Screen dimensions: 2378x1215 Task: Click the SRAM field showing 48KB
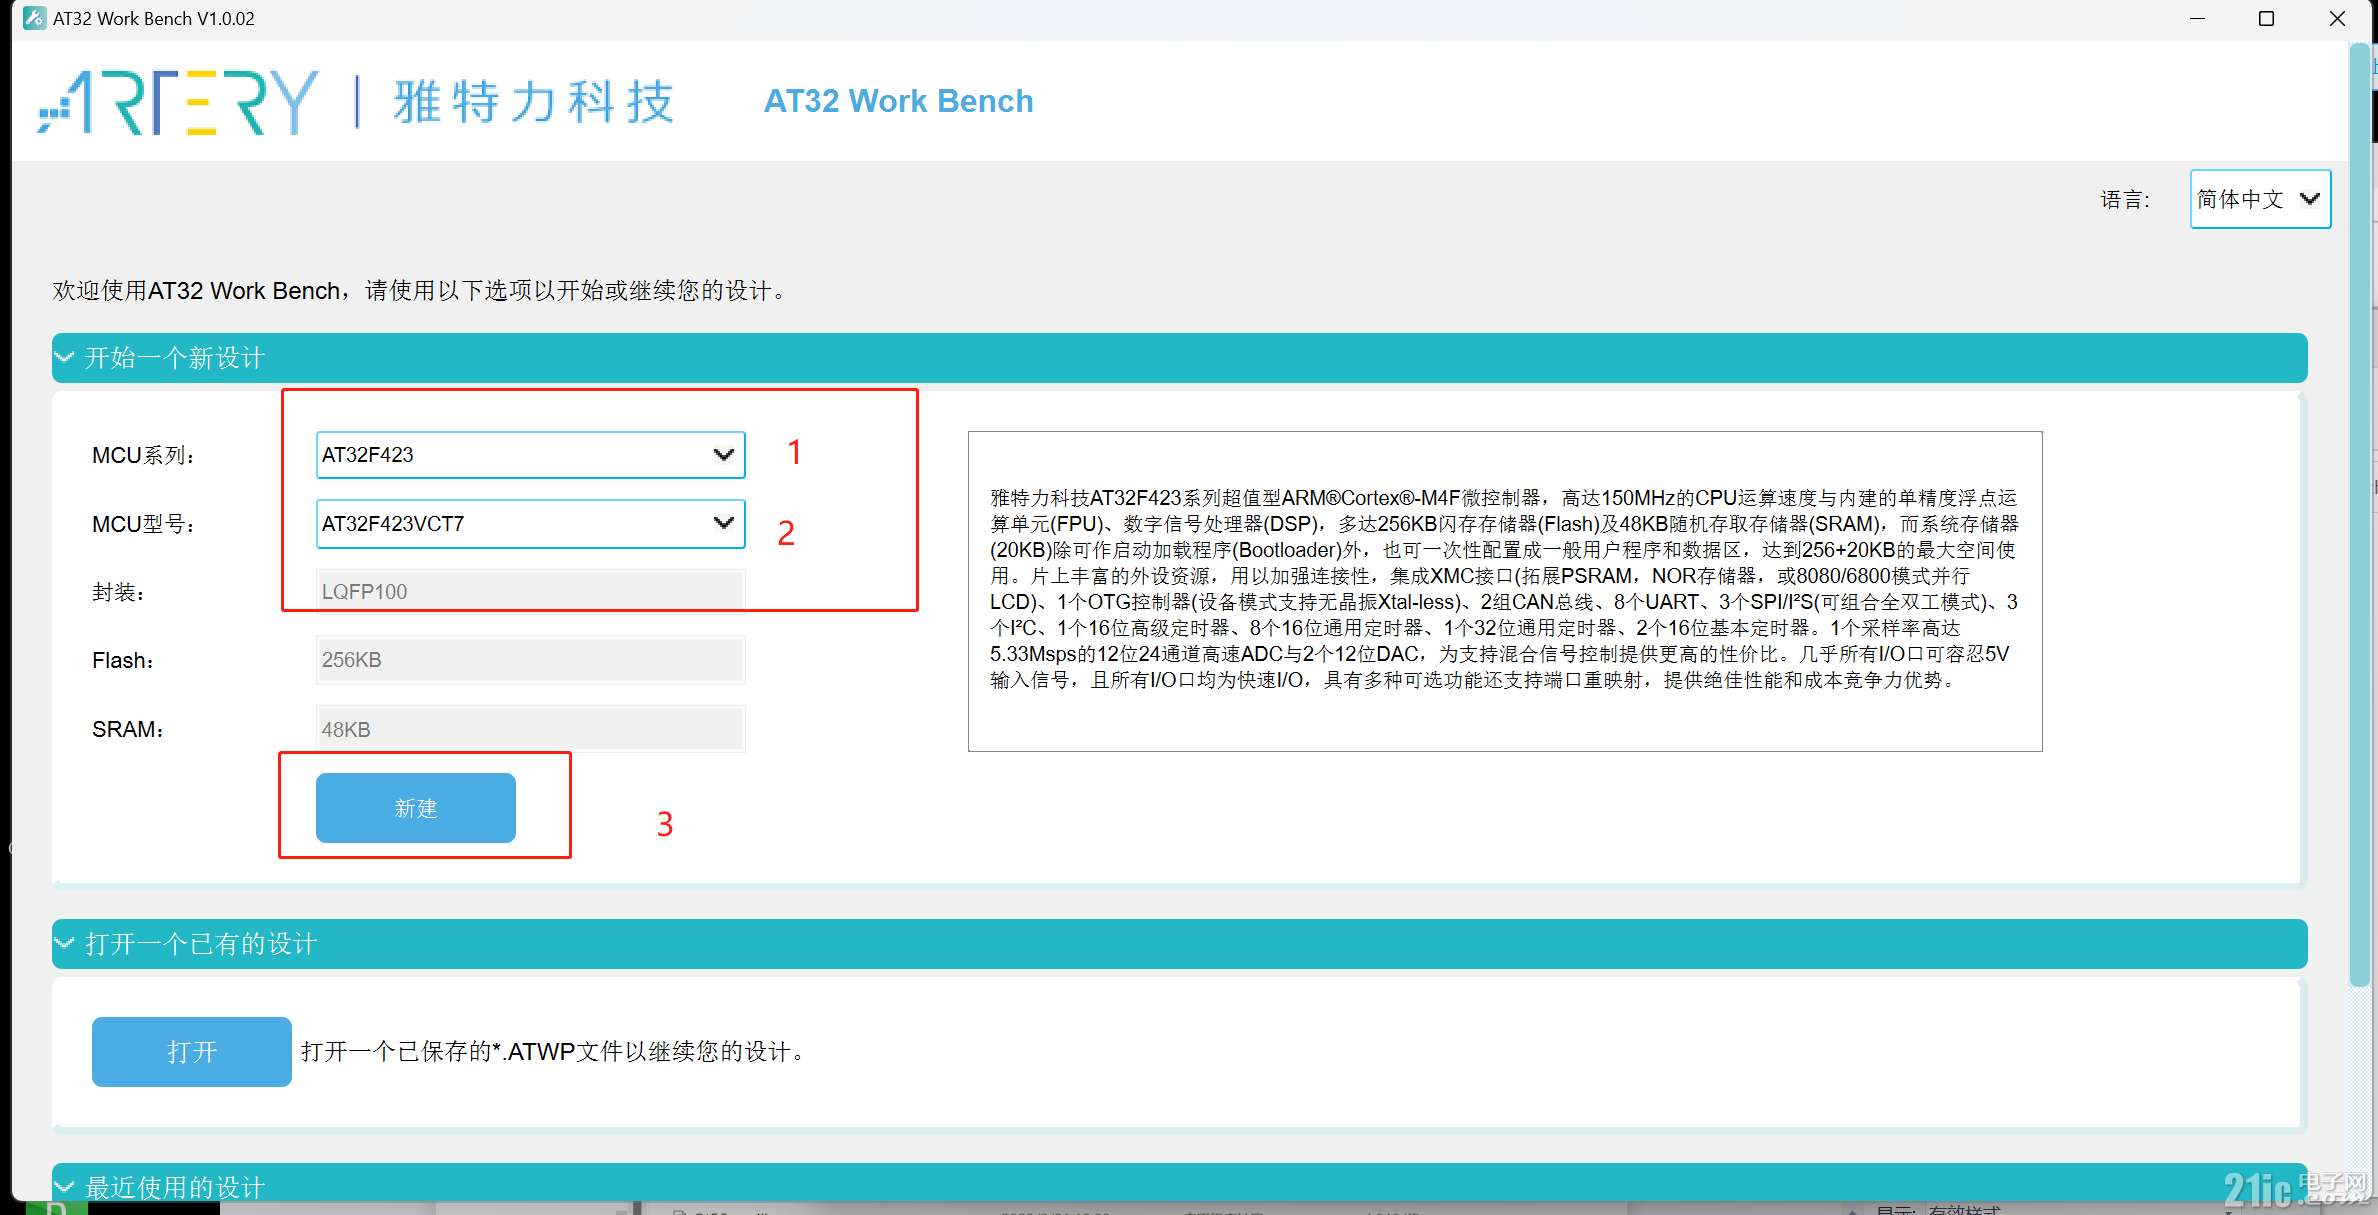[530, 729]
